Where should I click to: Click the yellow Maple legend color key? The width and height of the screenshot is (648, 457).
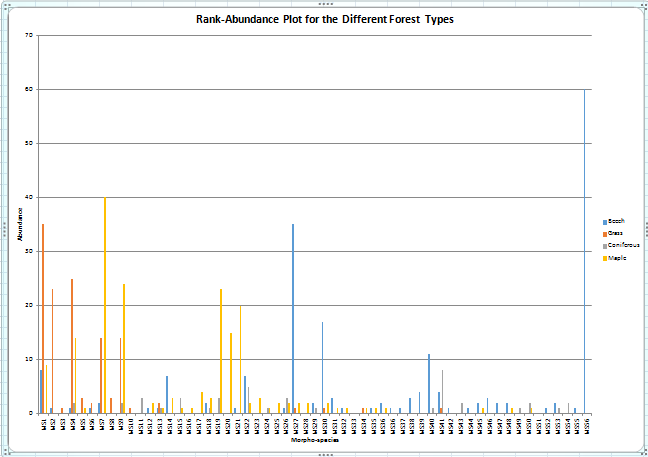coord(605,259)
